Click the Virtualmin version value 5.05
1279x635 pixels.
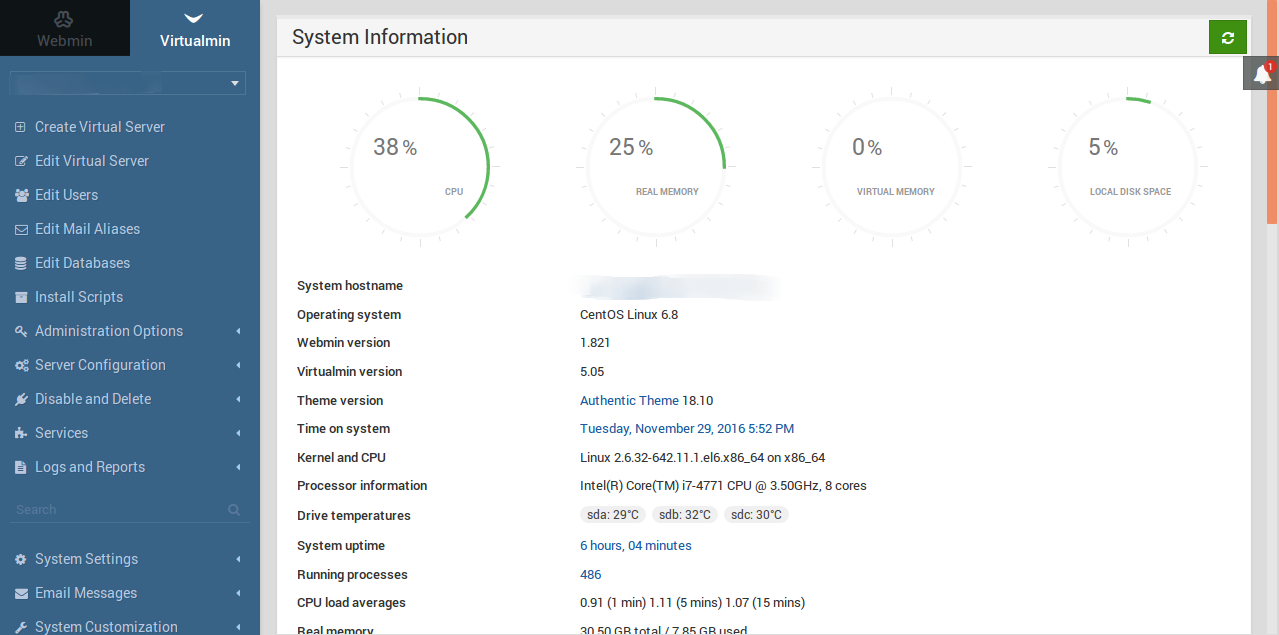(x=592, y=372)
